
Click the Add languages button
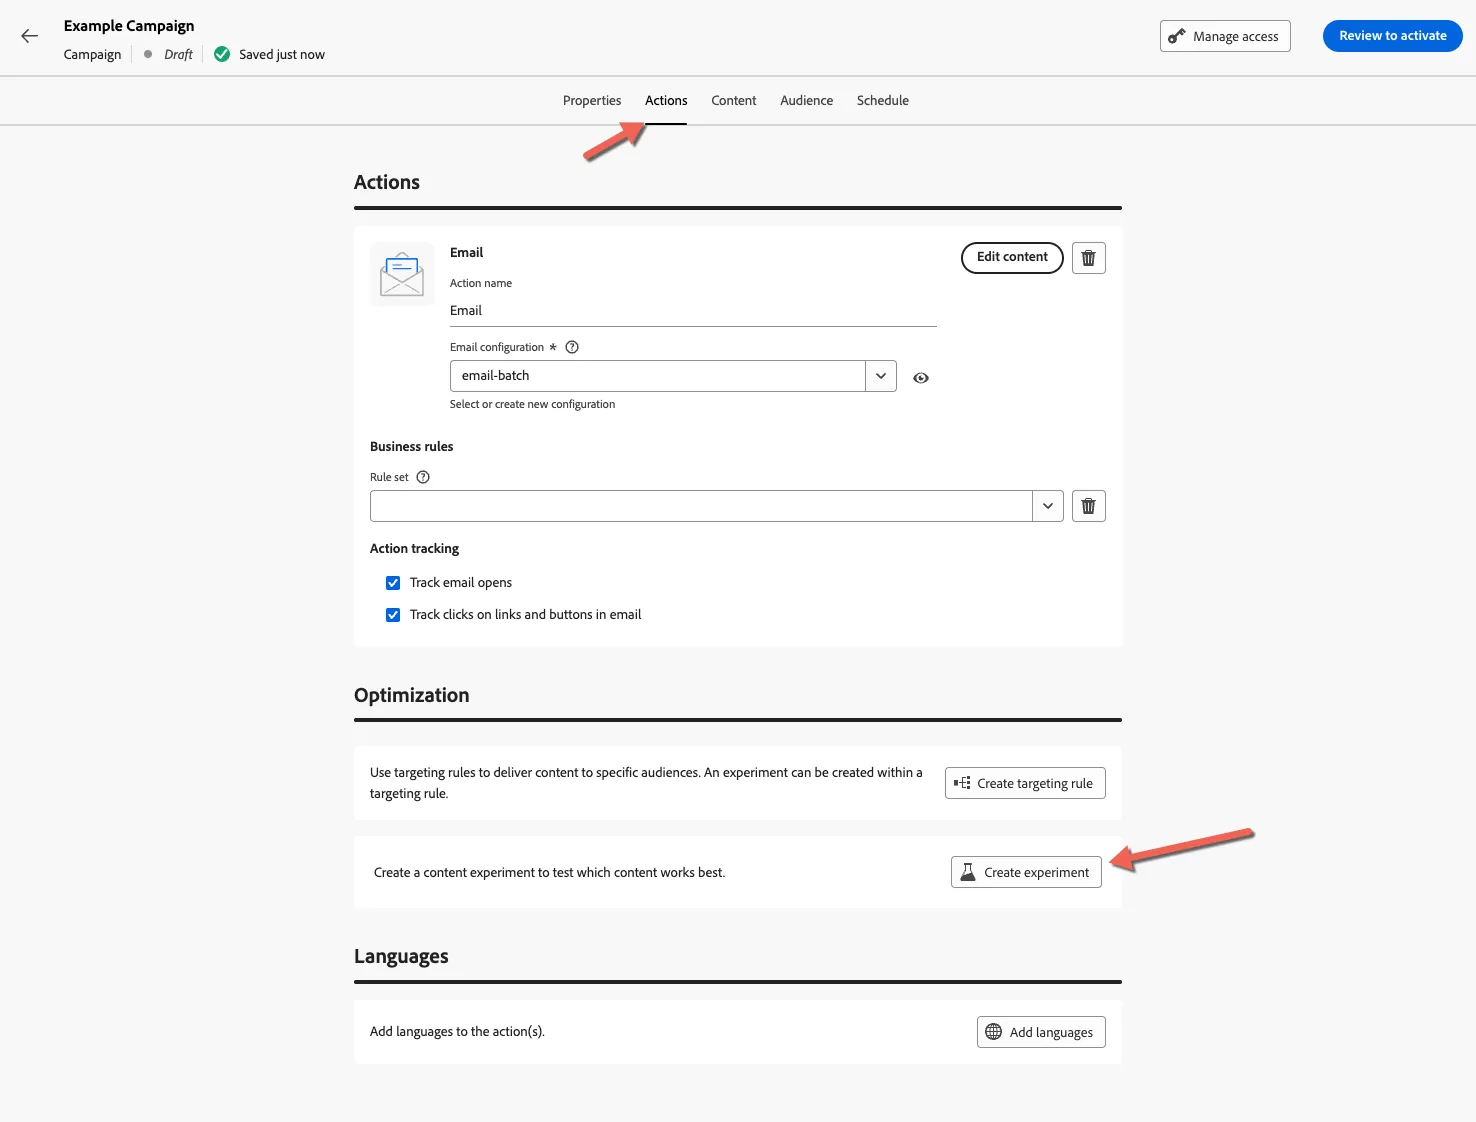[1041, 1032]
